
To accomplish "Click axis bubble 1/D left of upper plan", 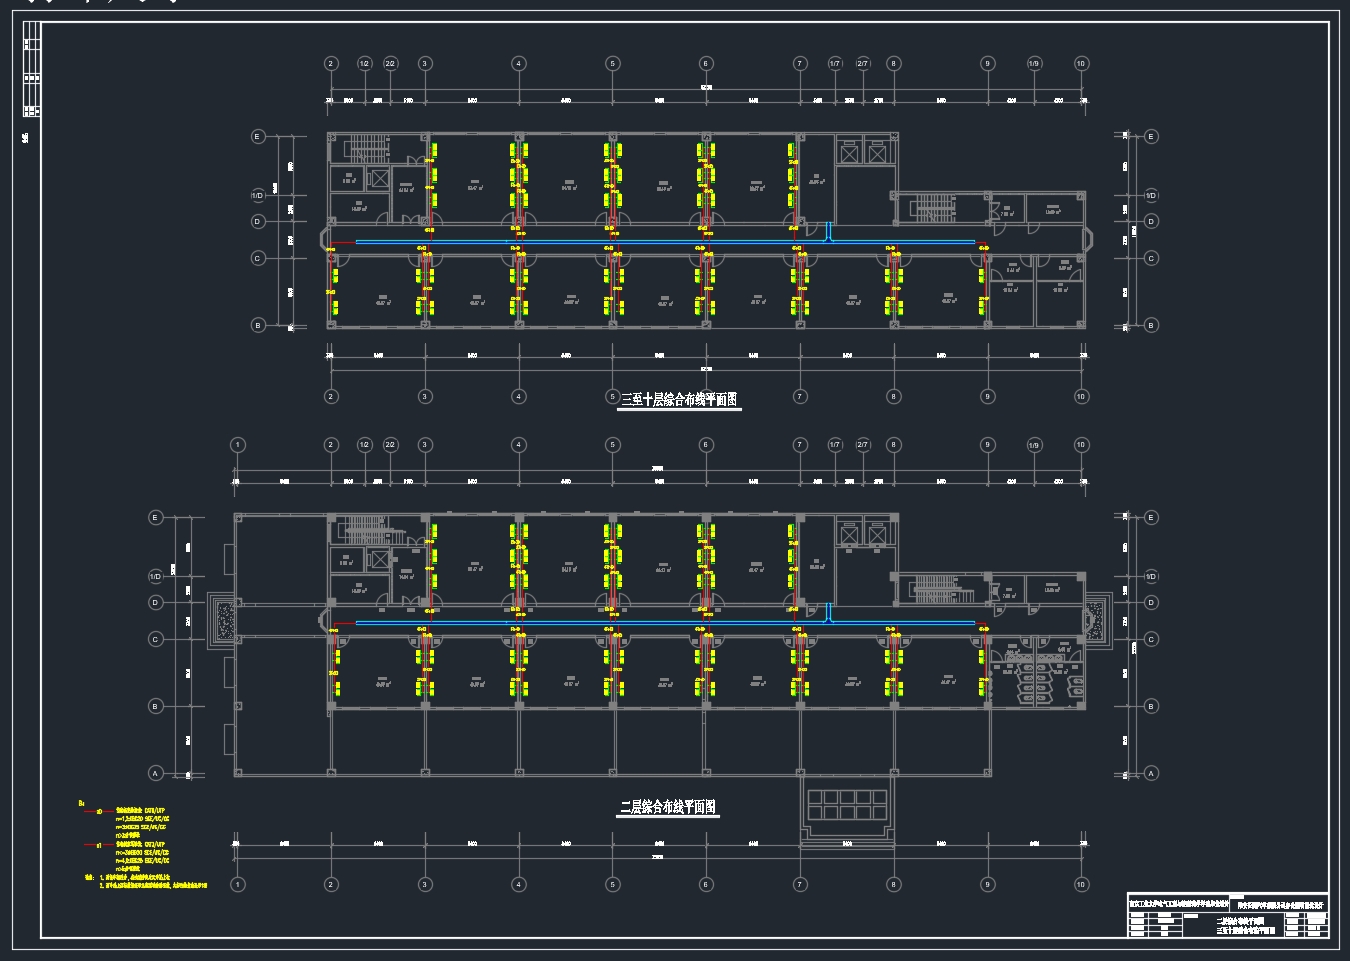I will [257, 196].
